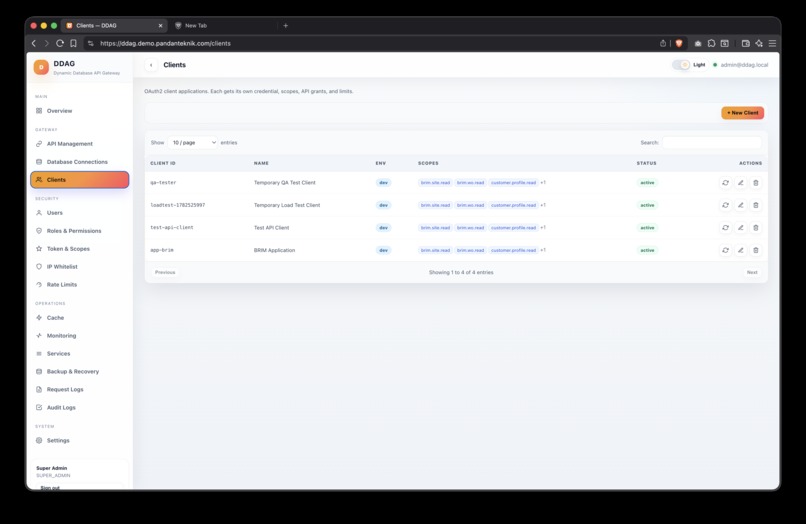Open the Users page
This screenshot has height=524, width=806.
click(x=79, y=212)
